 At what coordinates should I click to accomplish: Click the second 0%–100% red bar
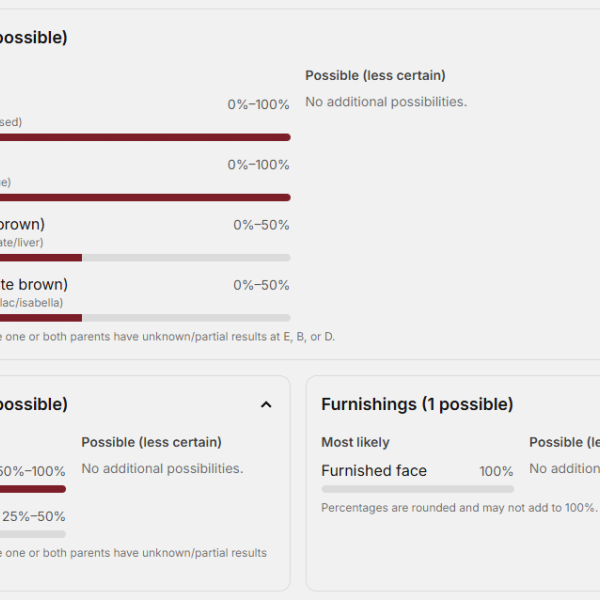[x=145, y=197]
